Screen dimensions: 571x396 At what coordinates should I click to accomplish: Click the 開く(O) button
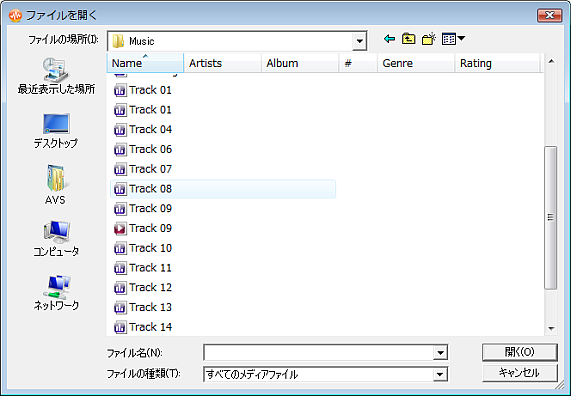point(520,352)
